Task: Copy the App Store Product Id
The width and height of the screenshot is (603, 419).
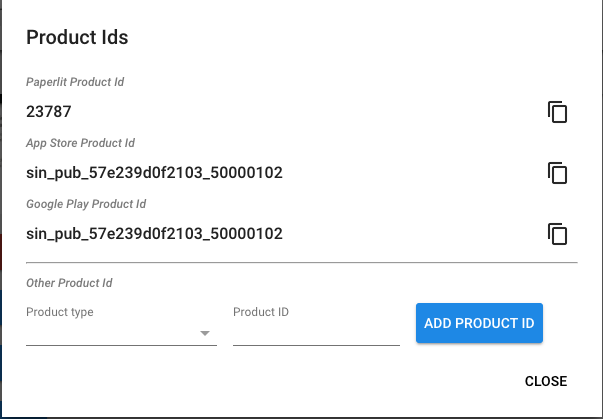Action: [x=558, y=173]
